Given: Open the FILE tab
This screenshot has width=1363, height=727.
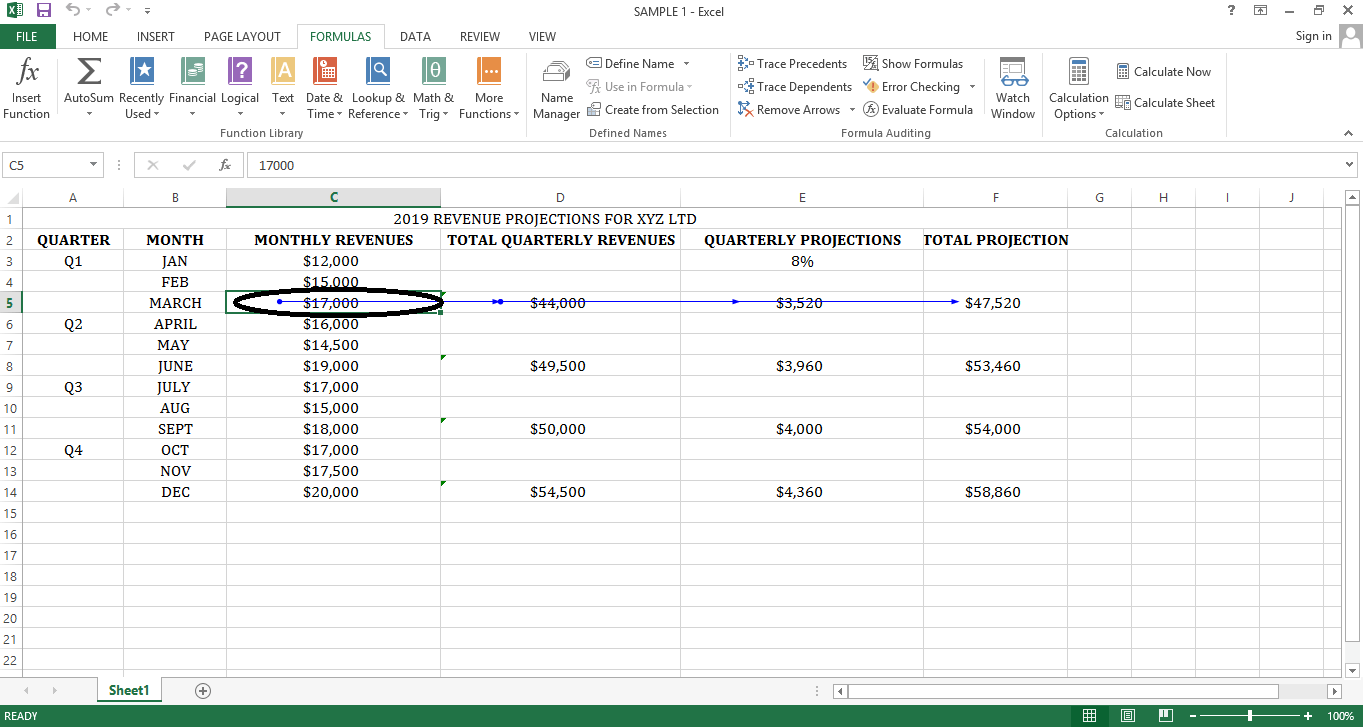Looking at the screenshot, I should pyautogui.click(x=27, y=37).
